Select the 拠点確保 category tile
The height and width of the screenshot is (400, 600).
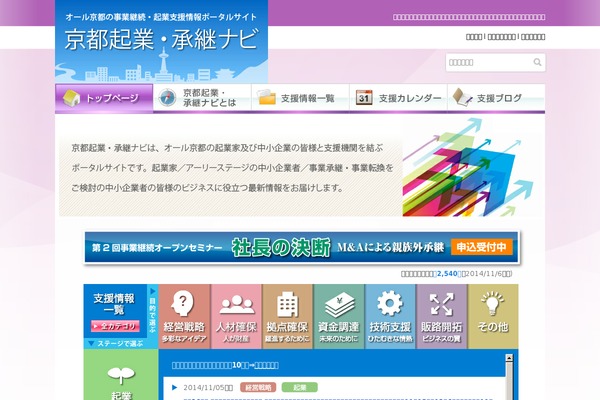[287, 317]
